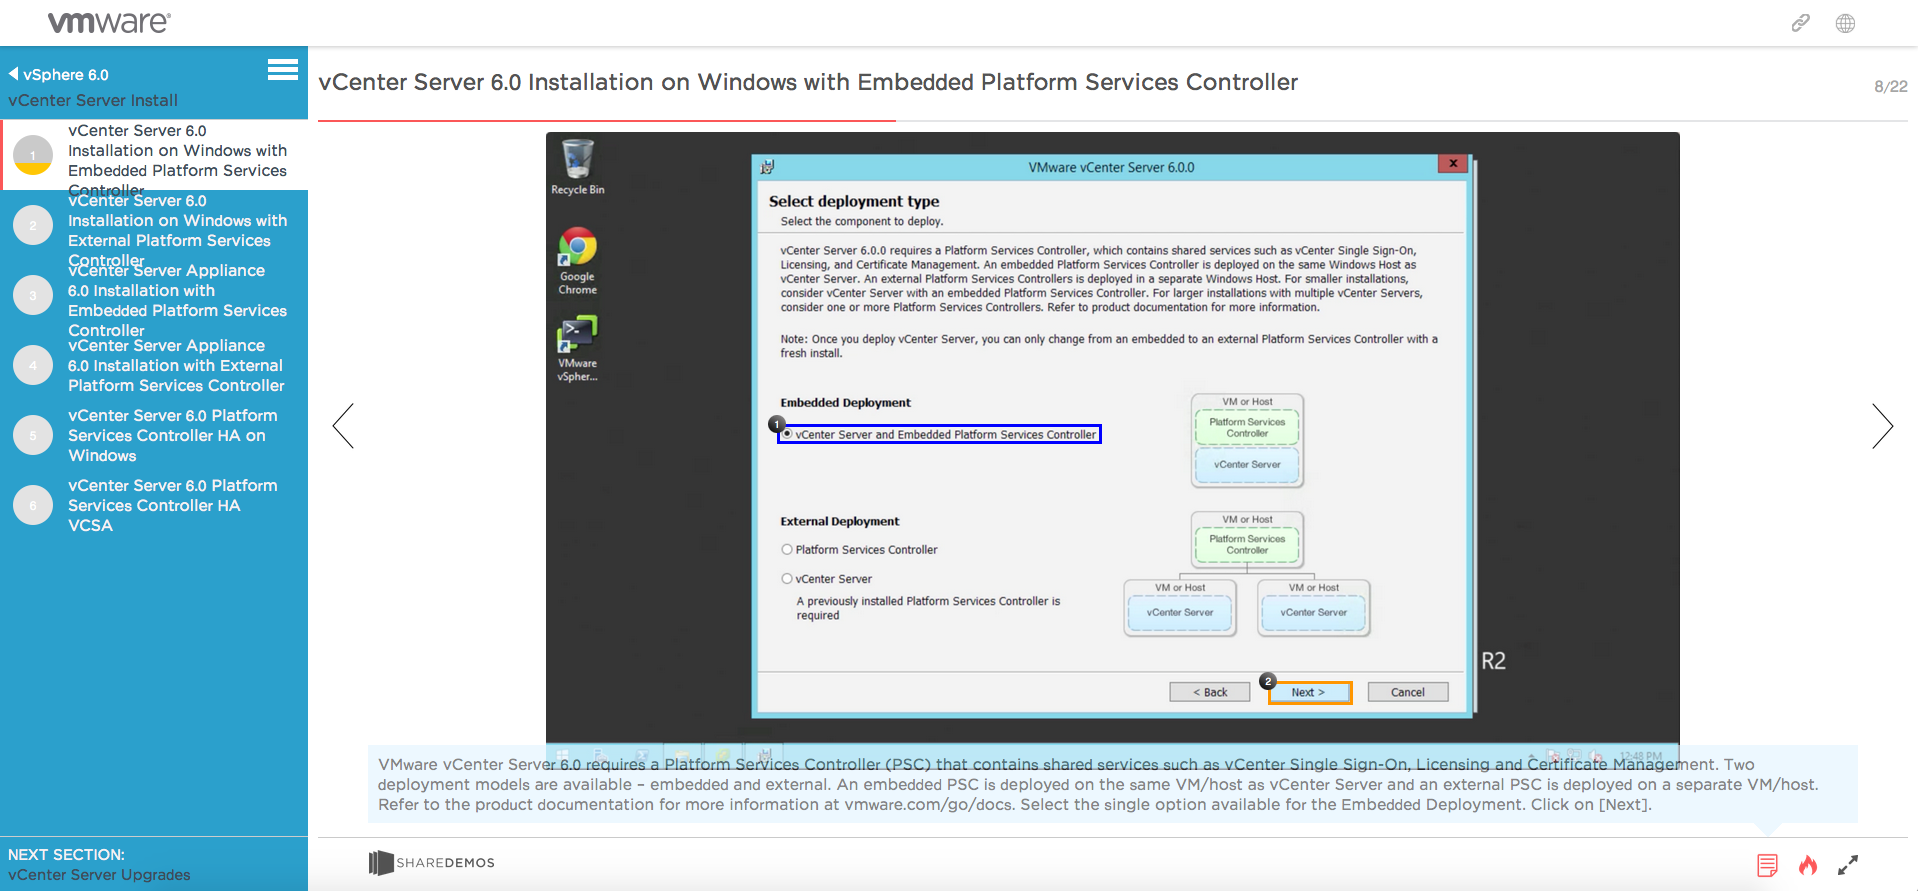This screenshot has height=891, width=1918.
Task: Click the Back button in installer
Action: [1210, 692]
